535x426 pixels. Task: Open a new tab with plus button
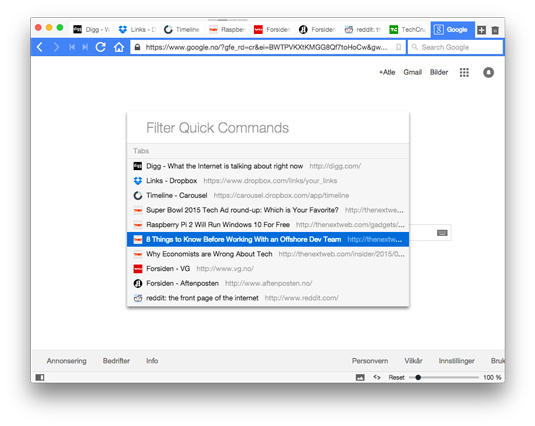481,30
